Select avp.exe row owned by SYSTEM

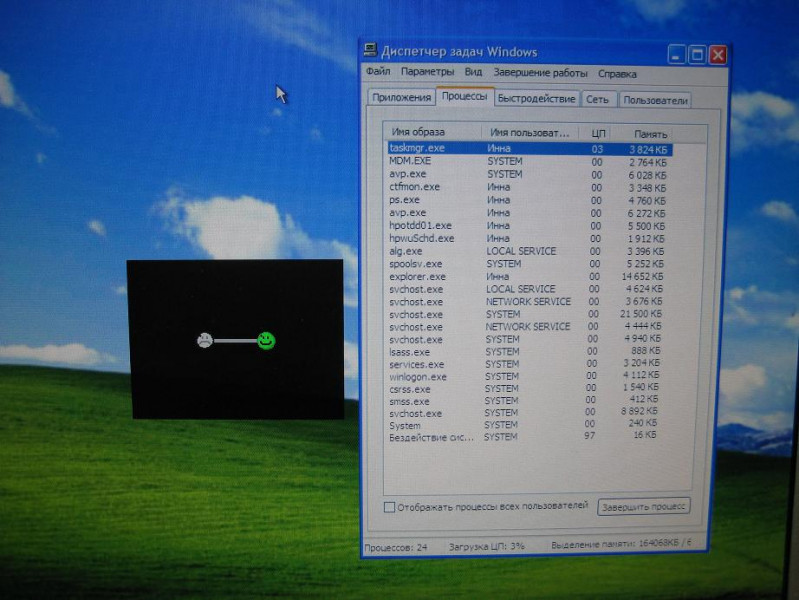(529, 174)
